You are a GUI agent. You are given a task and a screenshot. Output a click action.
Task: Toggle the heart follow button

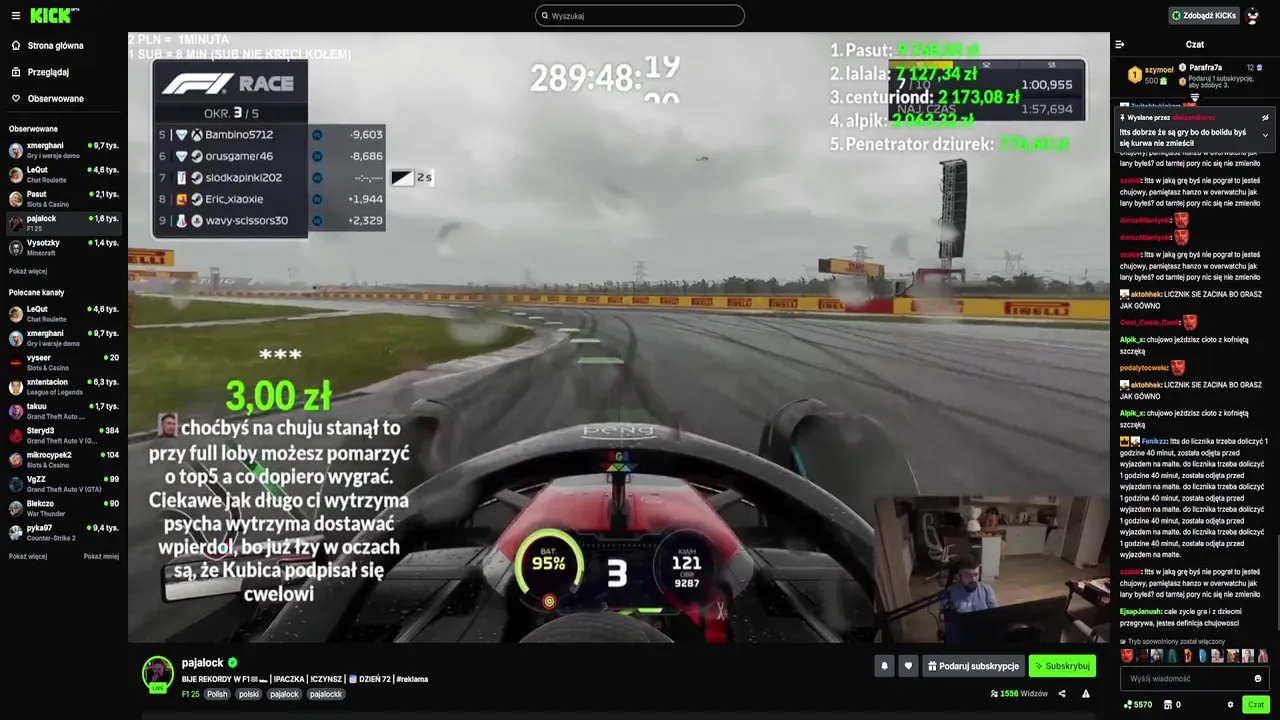point(908,666)
